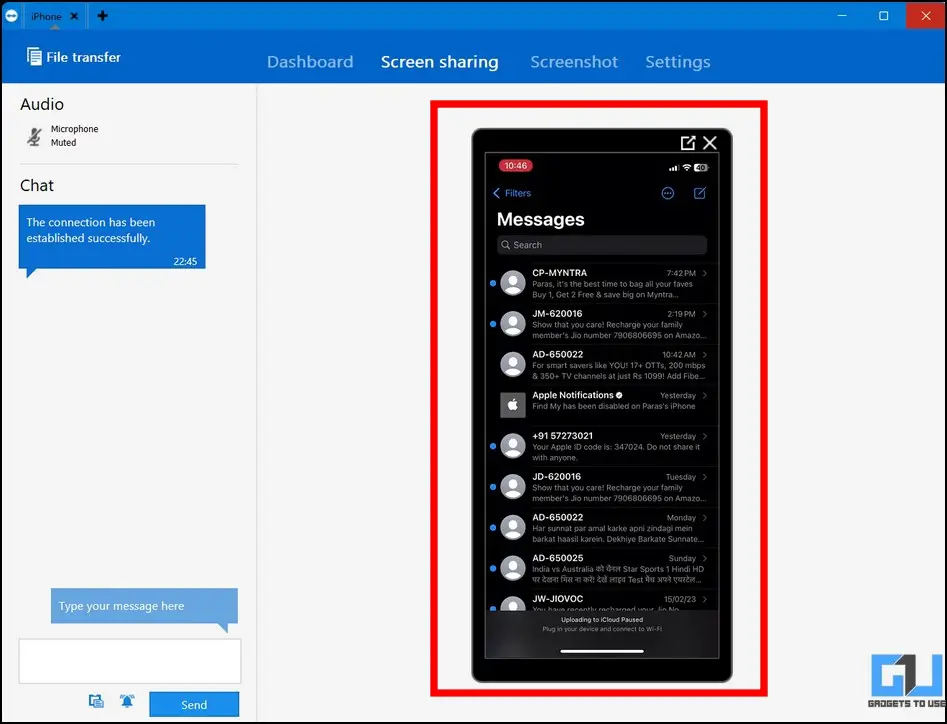The image size is (947, 724).
Task: Open the JW-JIOVOC conversation
Action: point(602,601)
